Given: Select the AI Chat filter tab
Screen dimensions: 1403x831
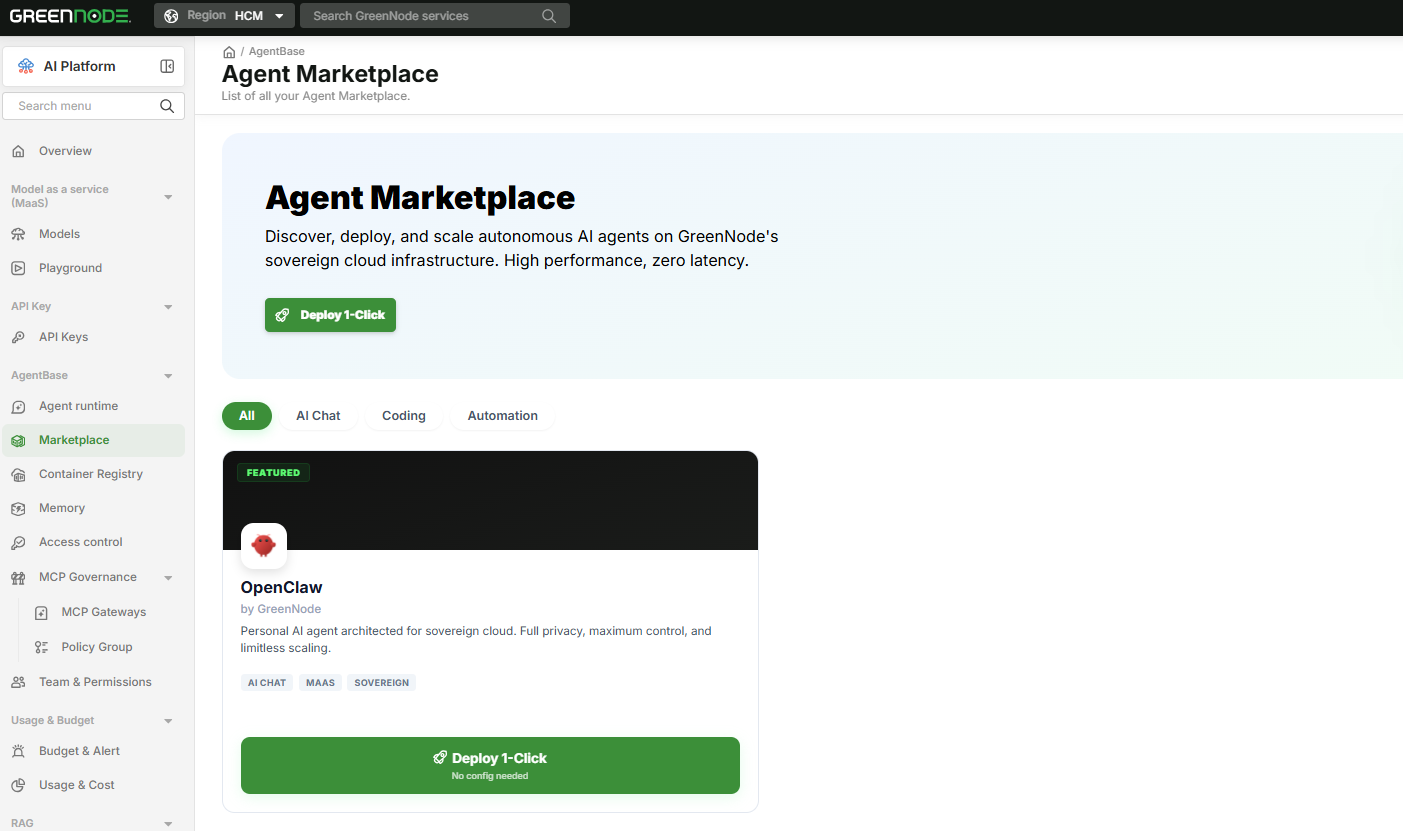Looking at the screenshot, I should [x=318, y=416].
